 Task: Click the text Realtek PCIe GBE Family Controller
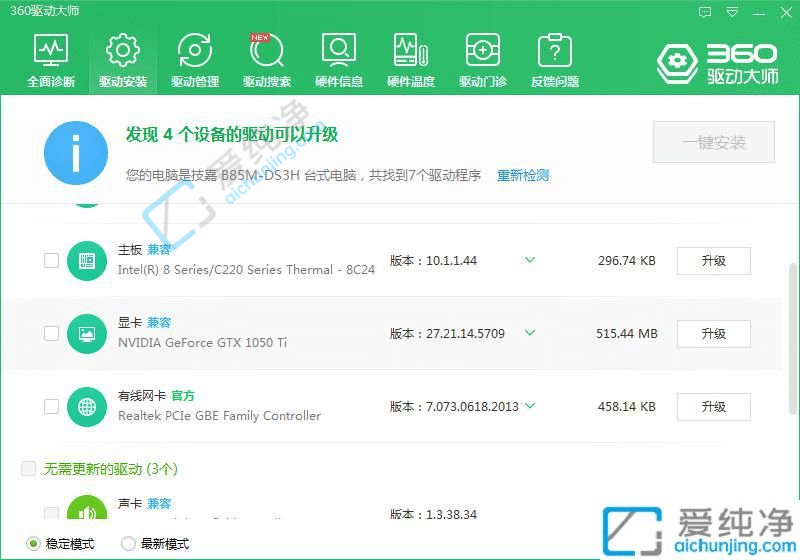coord(219,416)
